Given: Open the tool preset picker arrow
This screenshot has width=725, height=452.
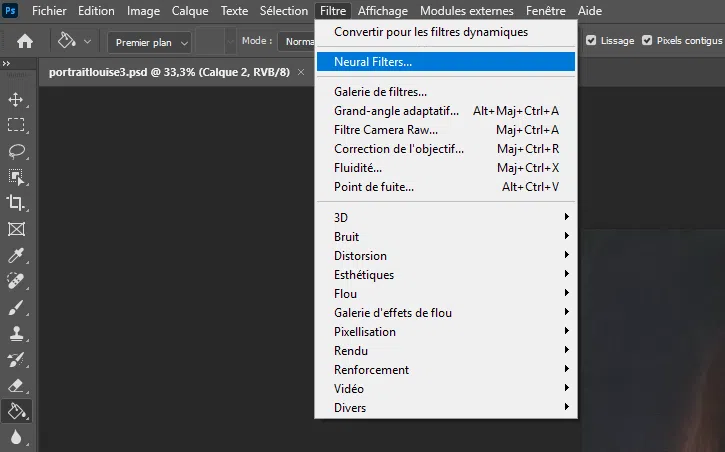Looking at the screenshot, I should [x=87, y=42].
